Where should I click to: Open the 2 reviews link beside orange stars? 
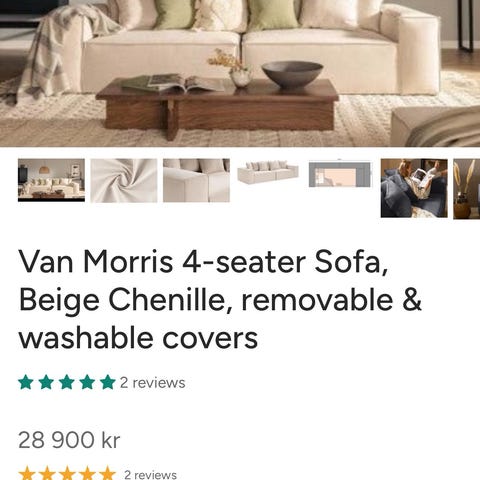click(150, 474)
